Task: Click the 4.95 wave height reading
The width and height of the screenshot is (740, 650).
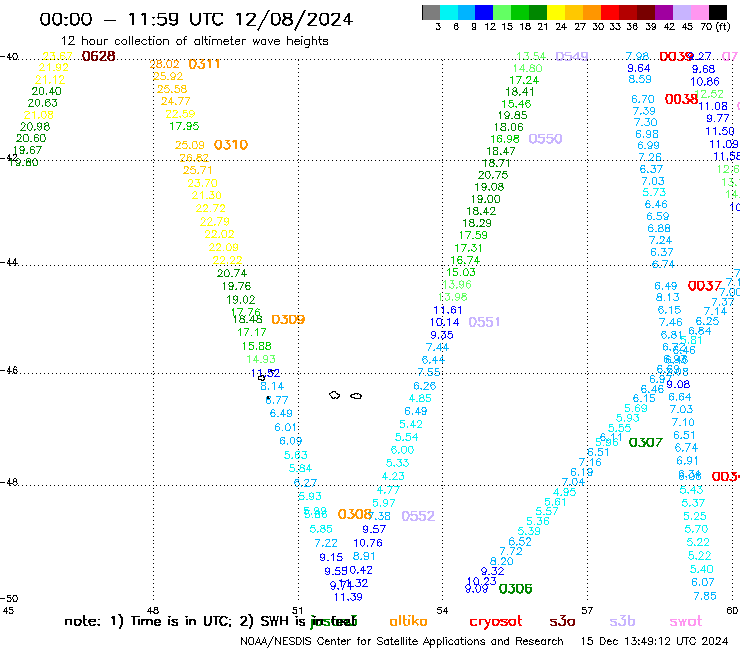Action: tap(564, 492)
